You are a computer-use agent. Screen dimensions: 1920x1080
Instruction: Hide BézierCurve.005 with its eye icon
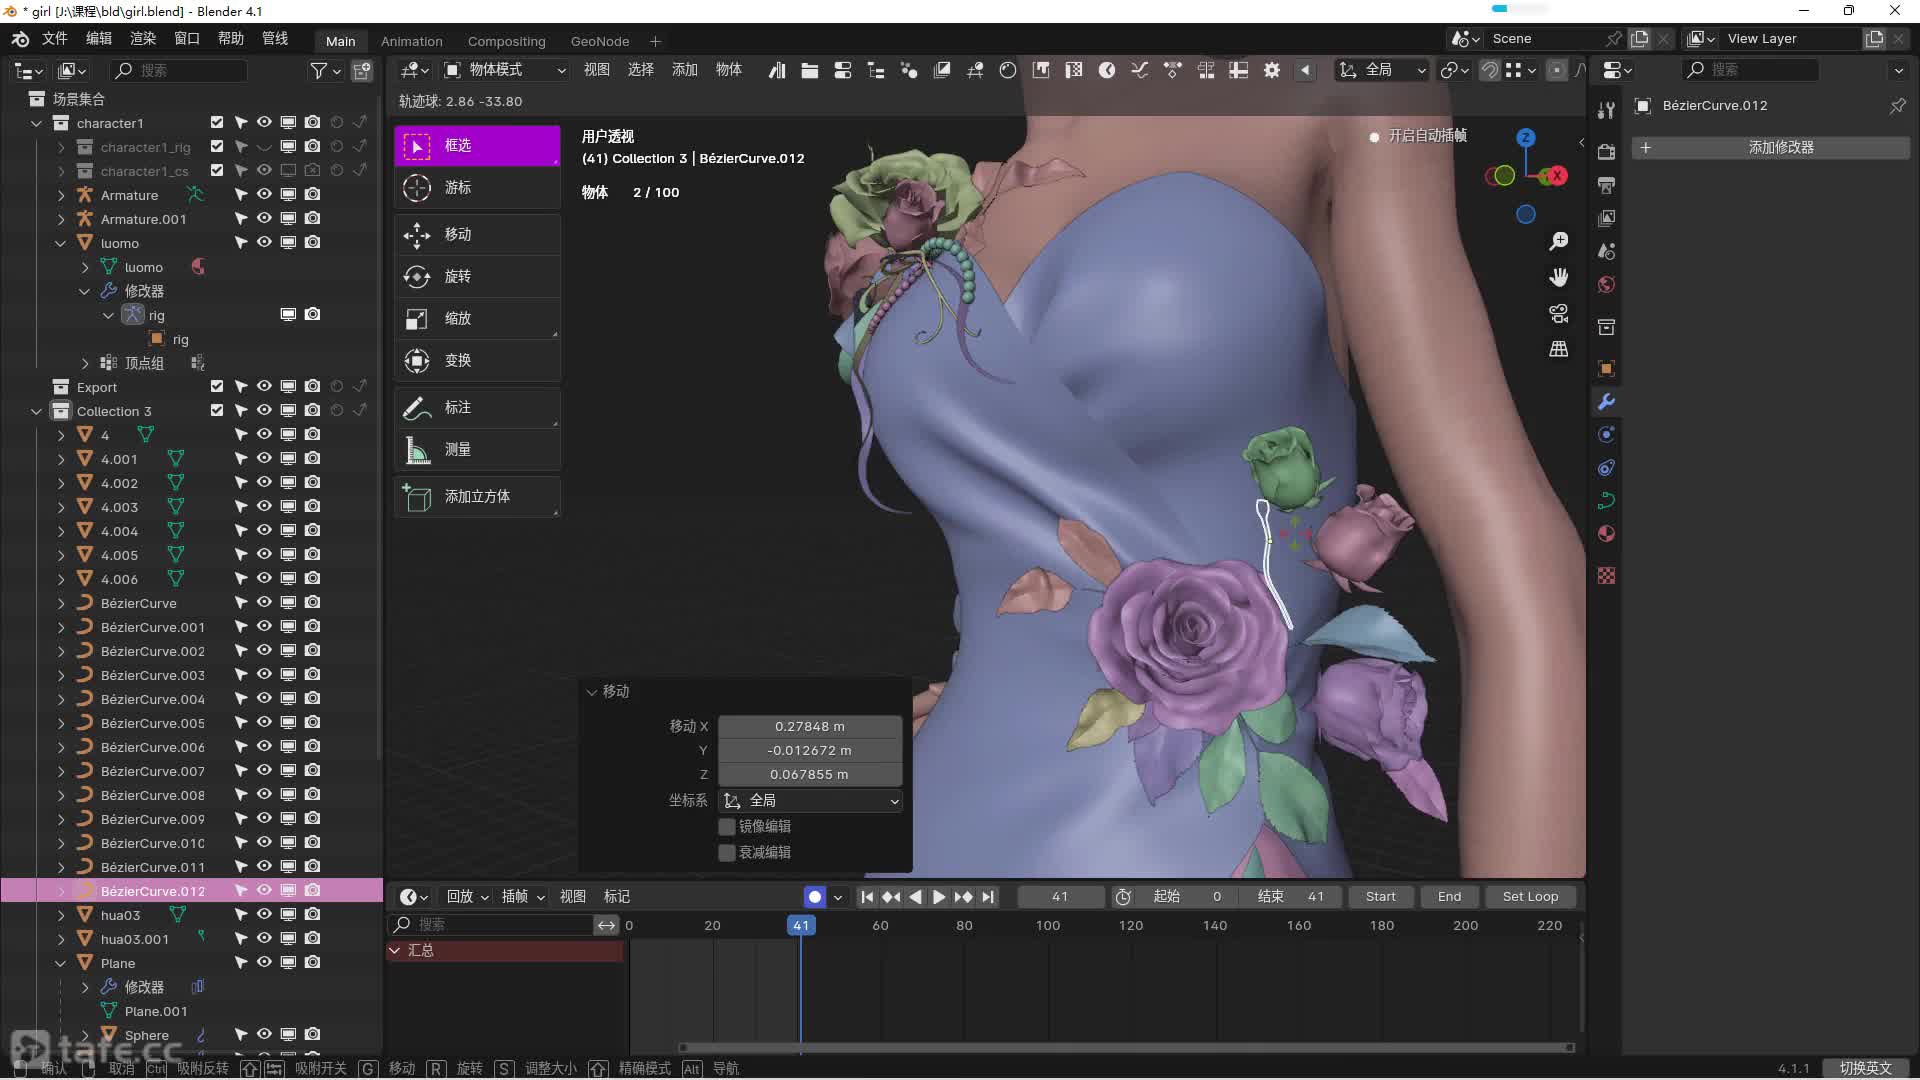[264, 722]
